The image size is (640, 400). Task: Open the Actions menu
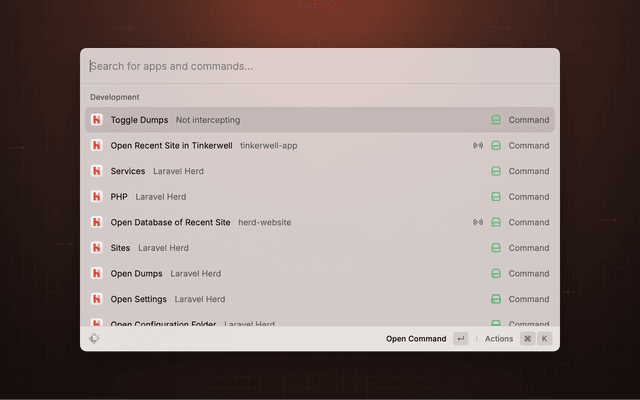pos(499,339)
